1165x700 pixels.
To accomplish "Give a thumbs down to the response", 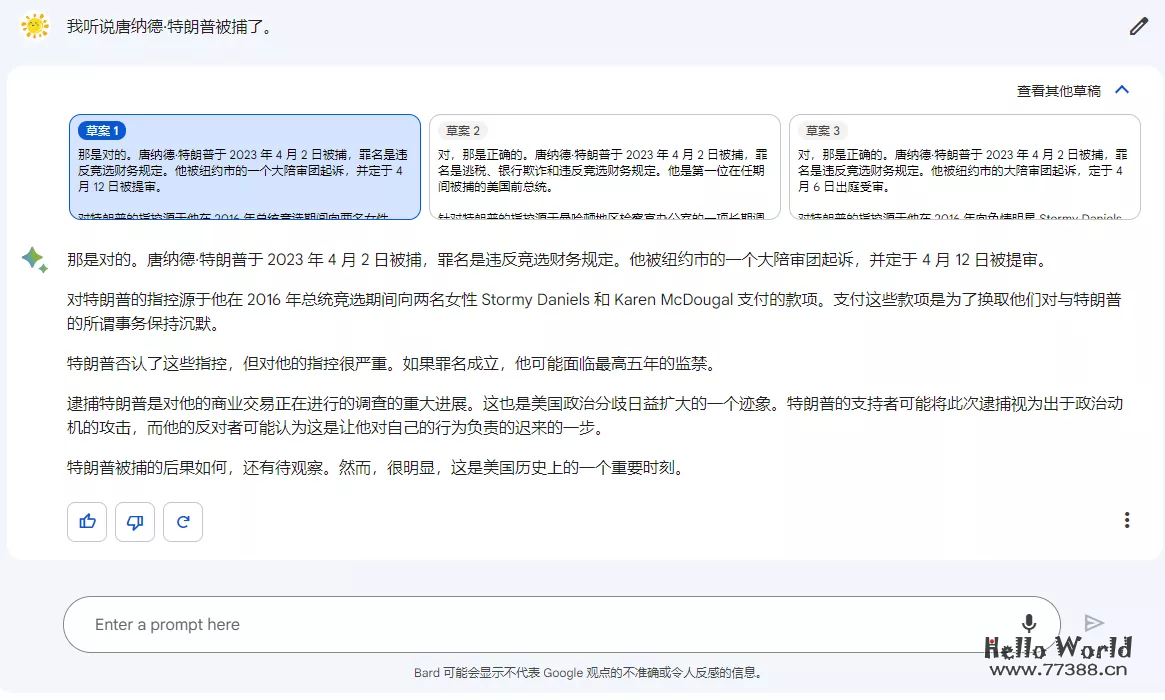I will (x=134, y=521).
